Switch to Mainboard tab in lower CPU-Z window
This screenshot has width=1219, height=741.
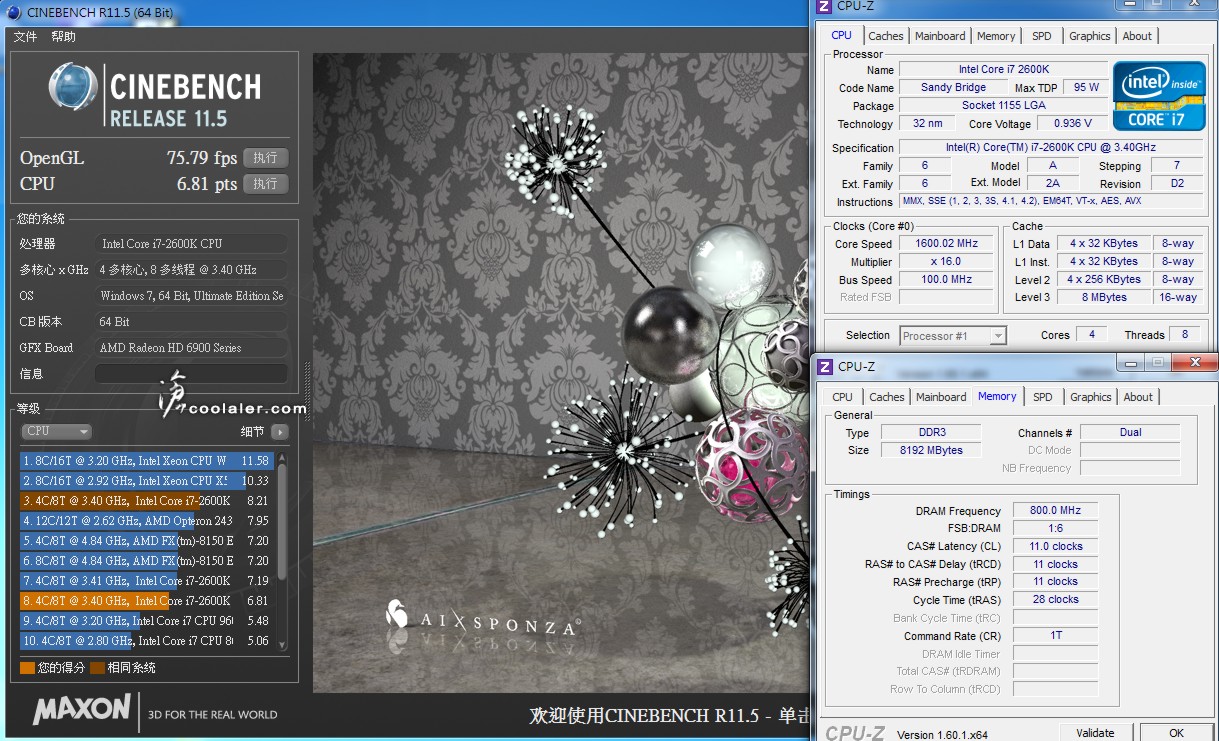pos(942,397)
